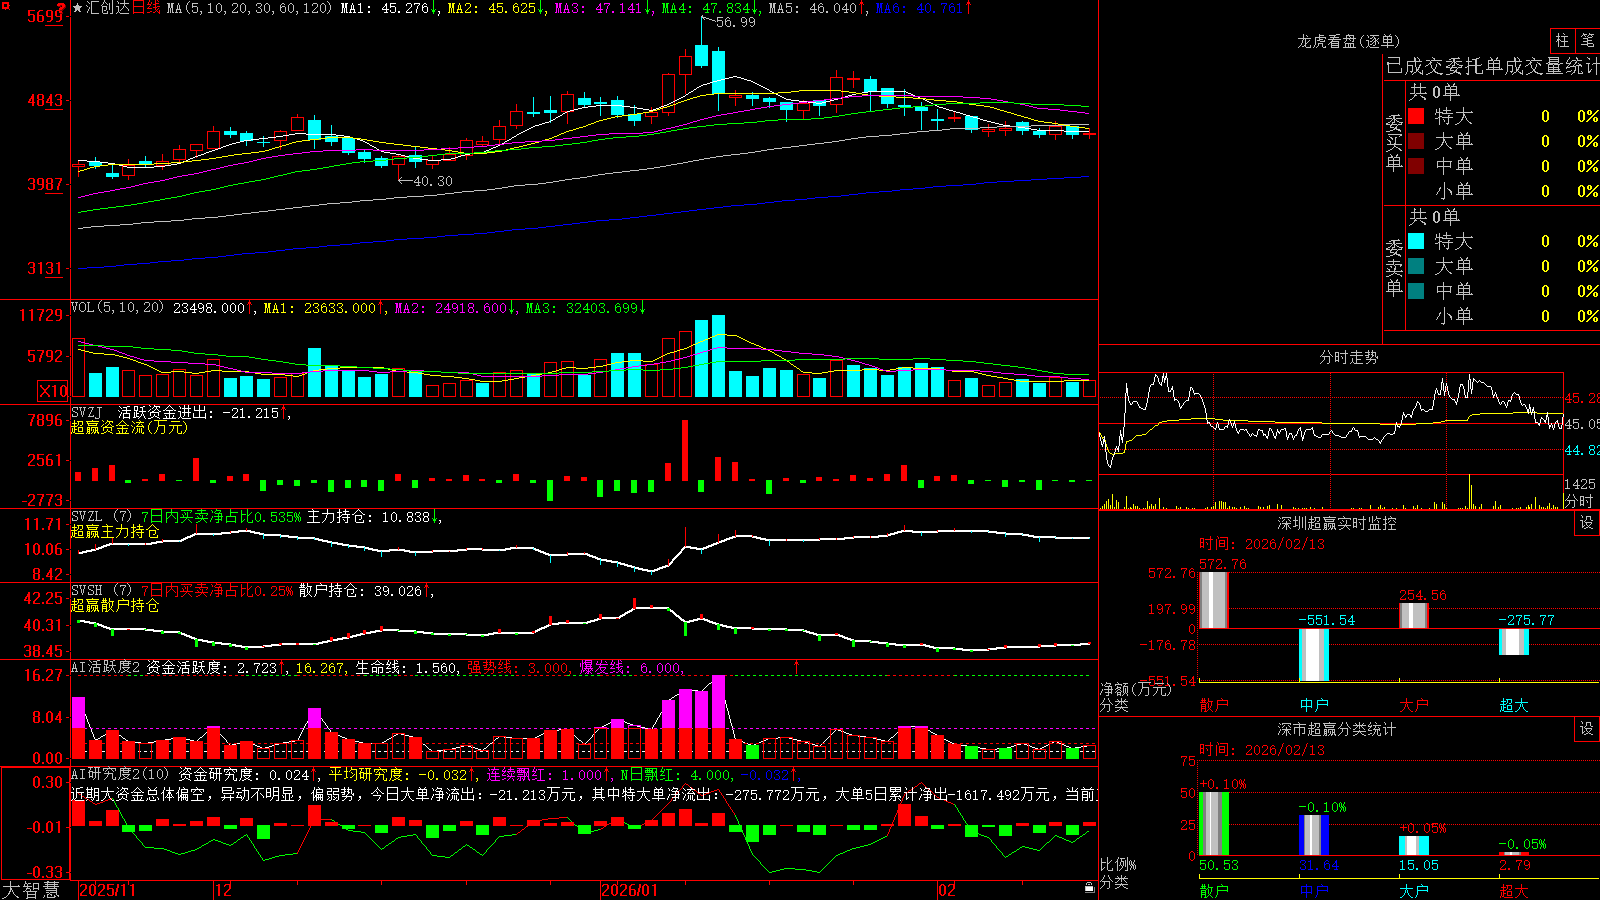1600x900 pixels.
Task: Click the 委买单 section label
Action: tap(1394, 143)
